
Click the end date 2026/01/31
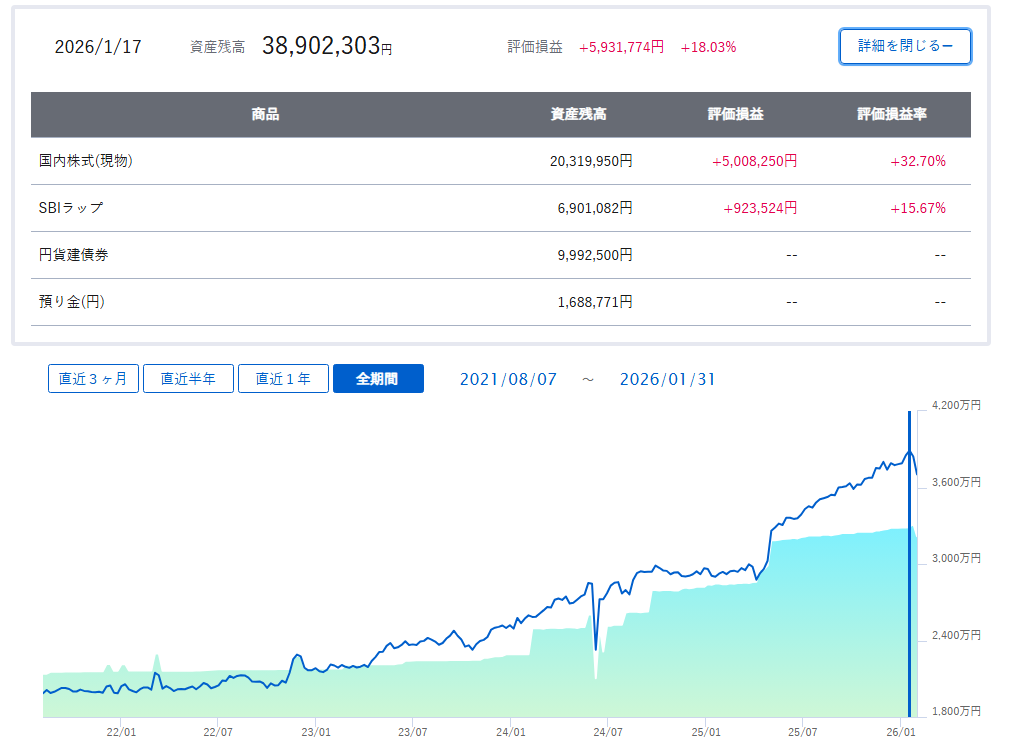(x=667, y=379)
